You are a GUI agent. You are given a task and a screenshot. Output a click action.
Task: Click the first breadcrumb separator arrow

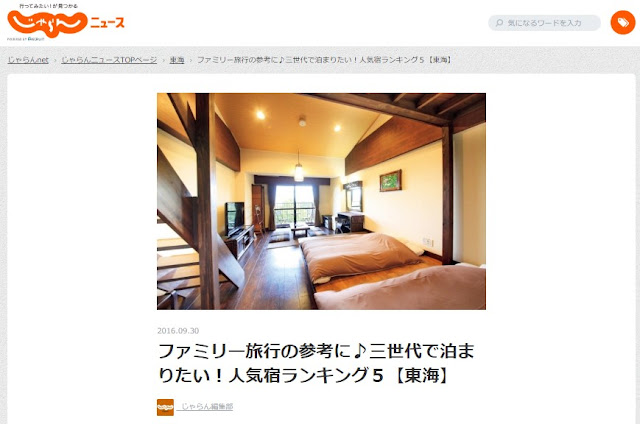55,60
